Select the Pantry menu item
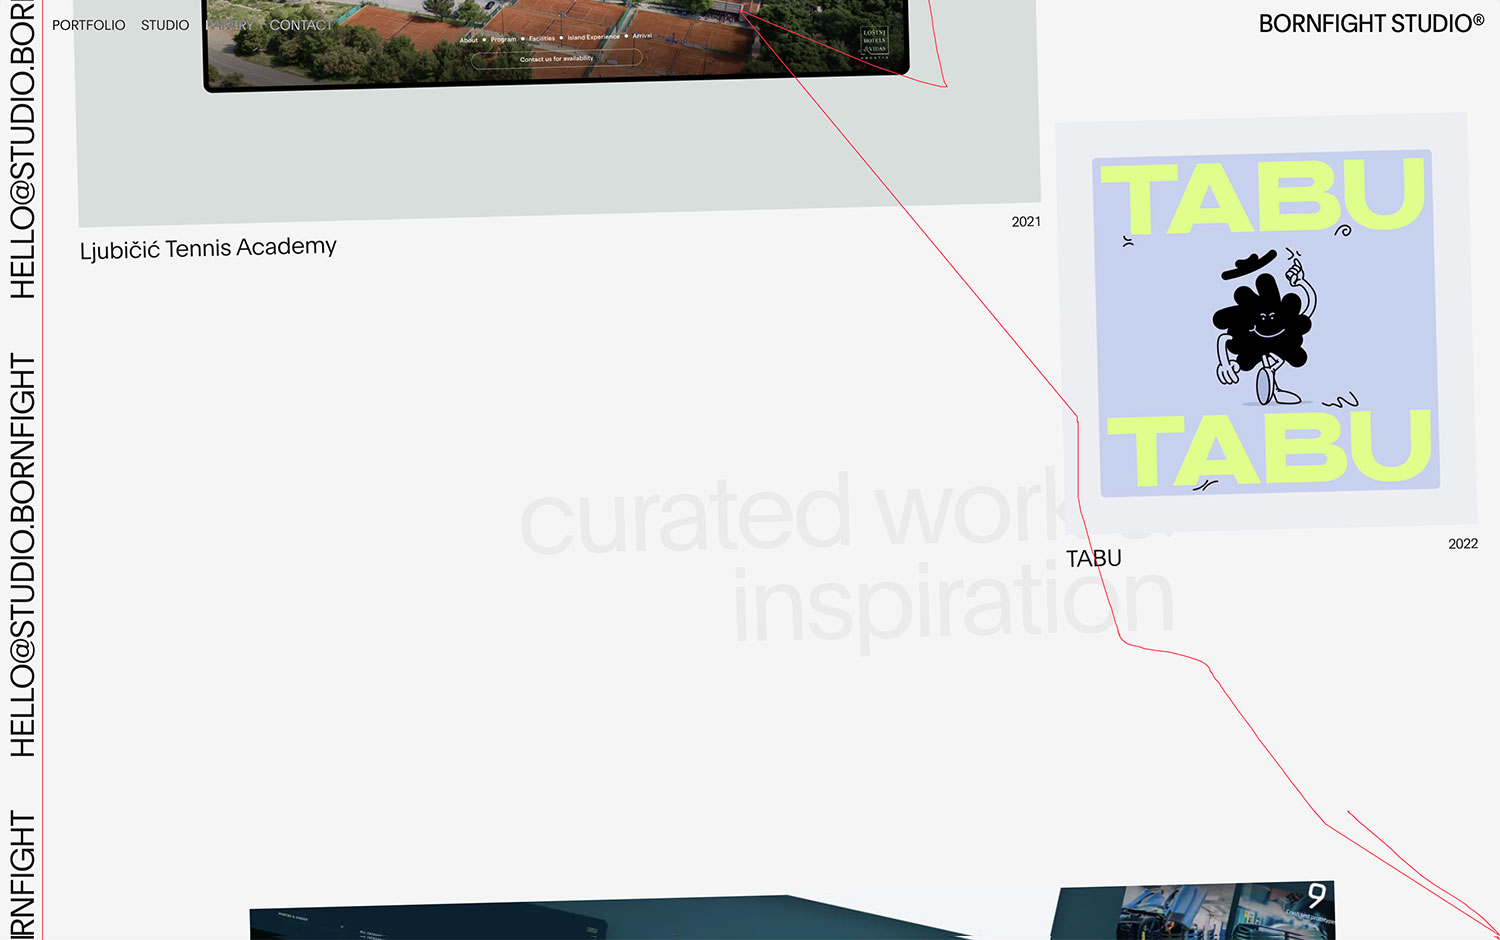 [x=229, y=25]
